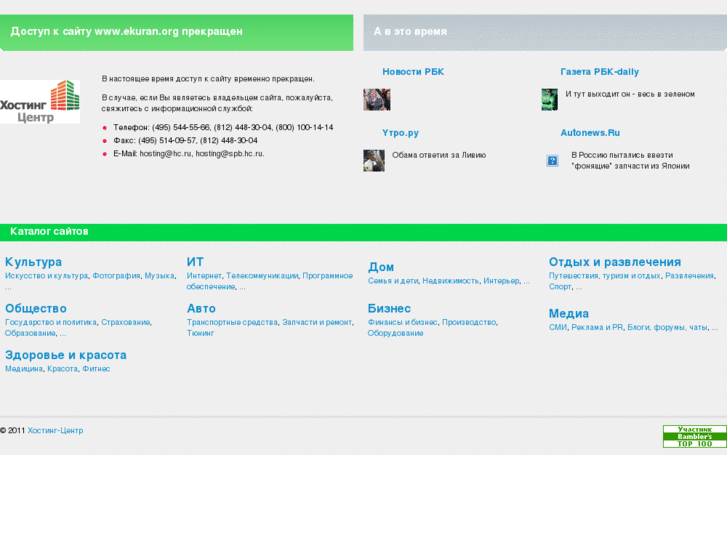Select the Транспортные средства link
The image size is (727, 545).
click(x=232, y=322)
